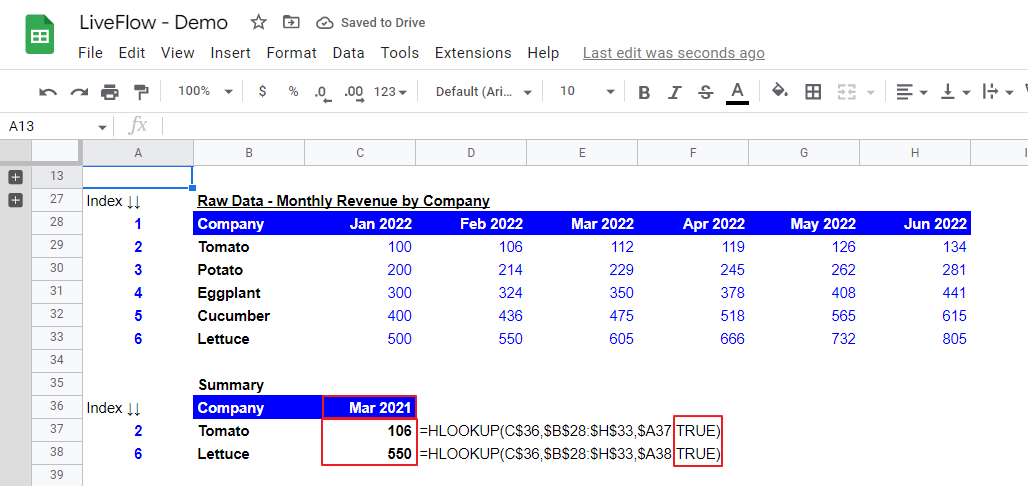Decrease decimal places

tap(323, 92)
